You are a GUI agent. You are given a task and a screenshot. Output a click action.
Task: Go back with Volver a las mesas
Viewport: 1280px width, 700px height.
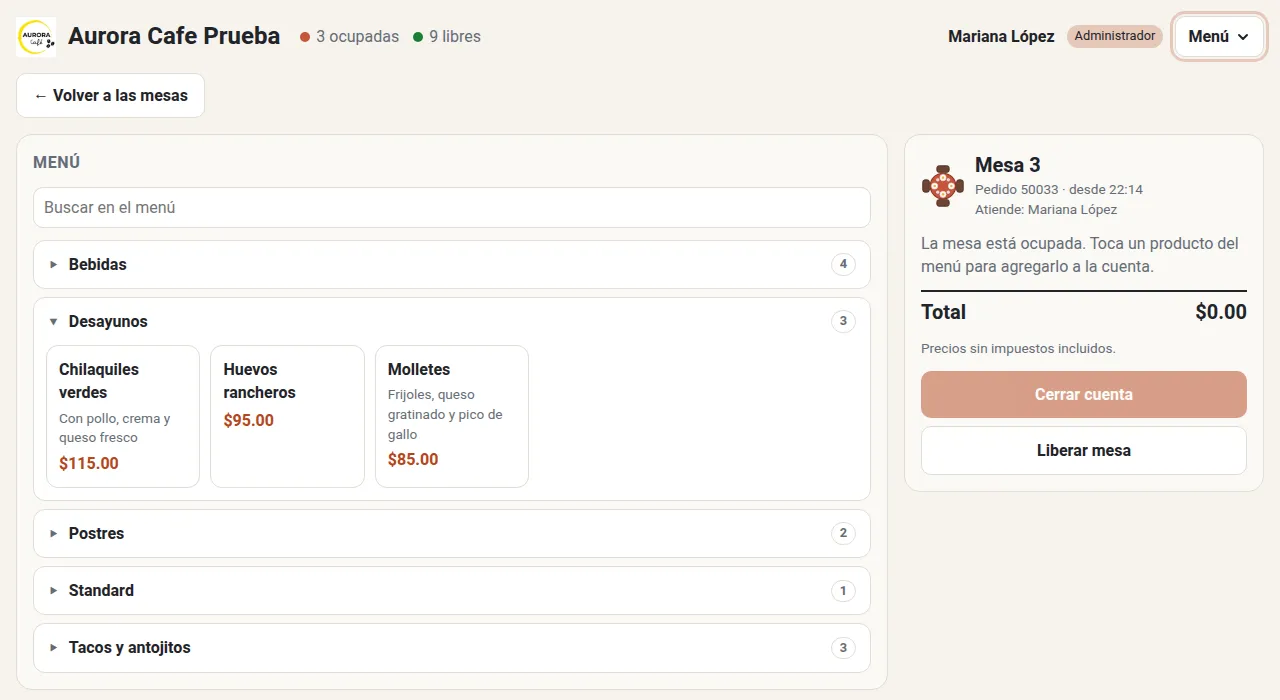tap(110, 96)
